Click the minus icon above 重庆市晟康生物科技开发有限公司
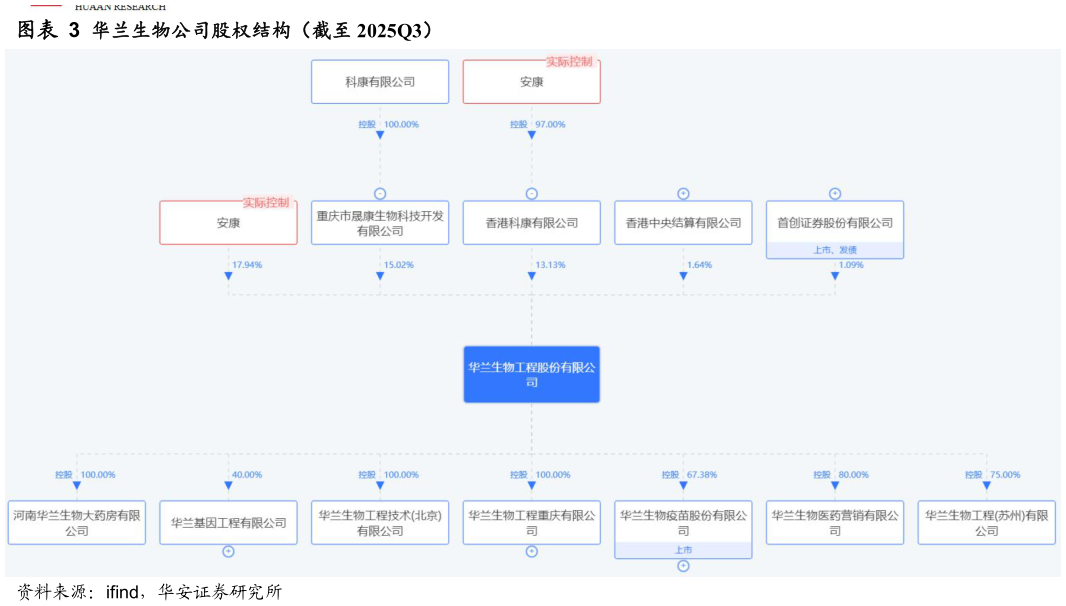 (380, 193)
